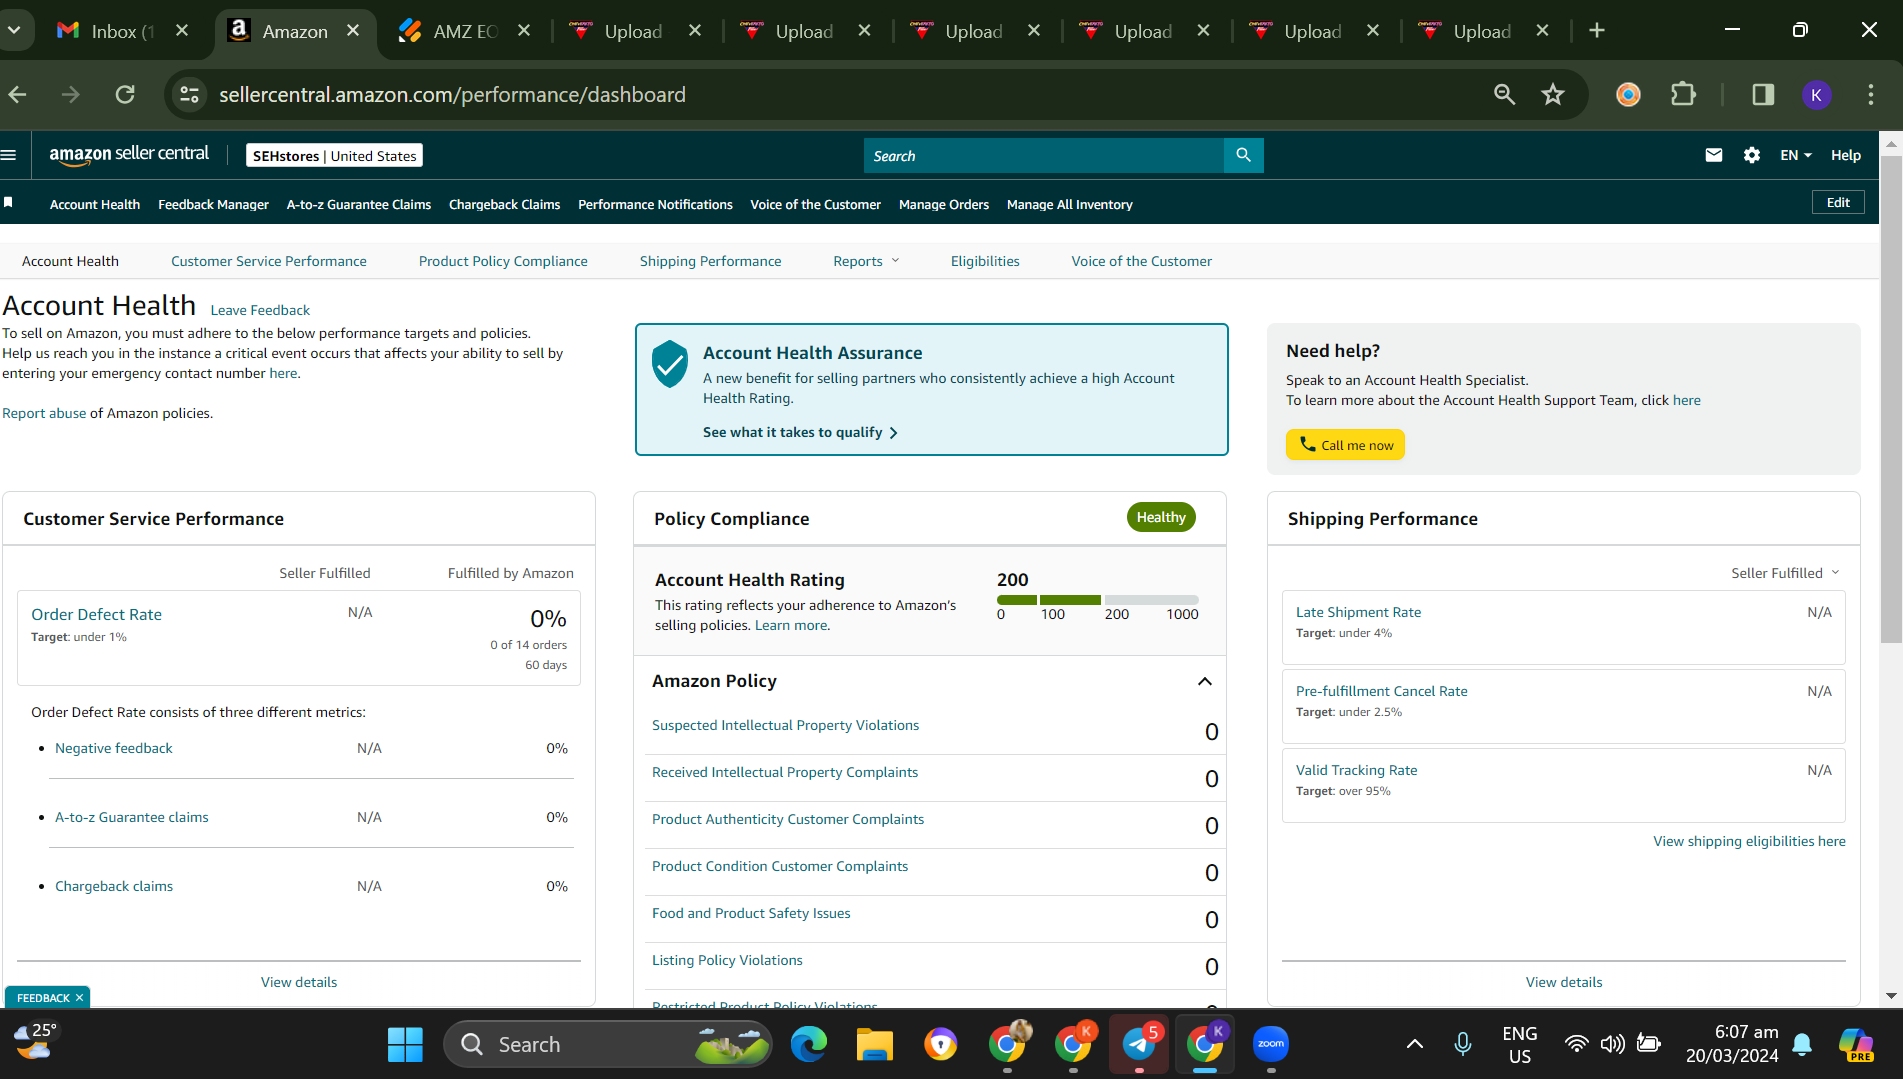Open the Help link

1845,155
